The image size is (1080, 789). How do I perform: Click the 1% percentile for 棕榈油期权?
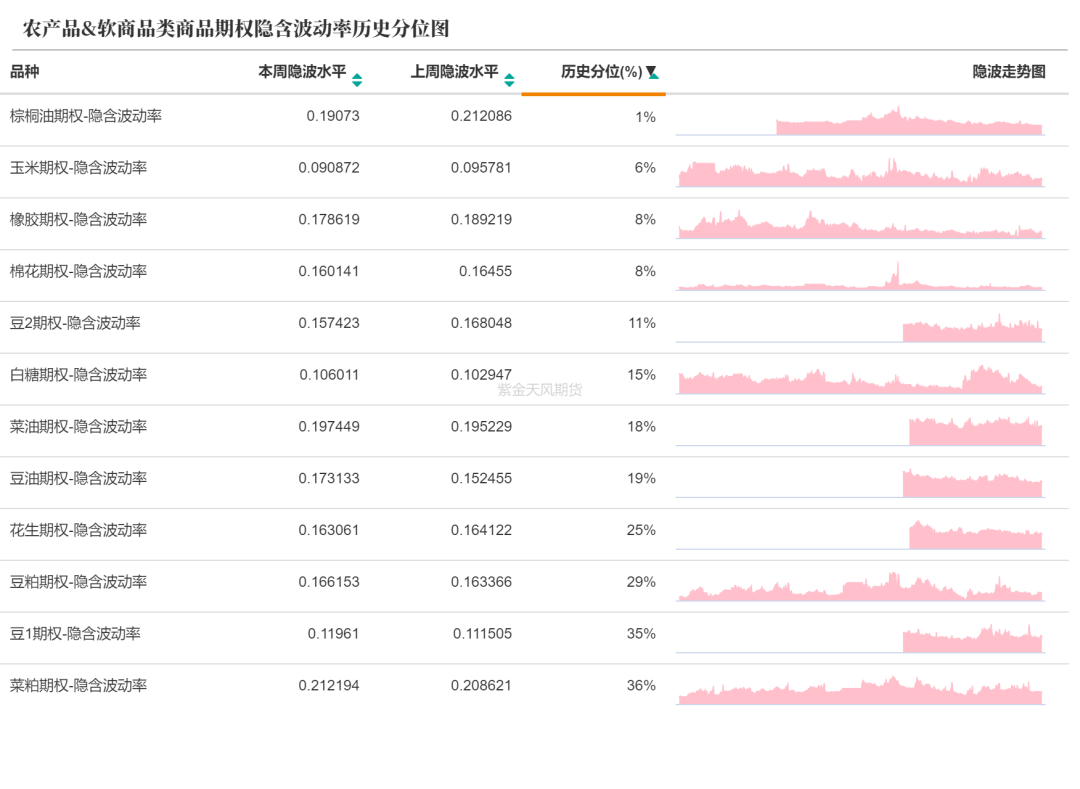645,117
